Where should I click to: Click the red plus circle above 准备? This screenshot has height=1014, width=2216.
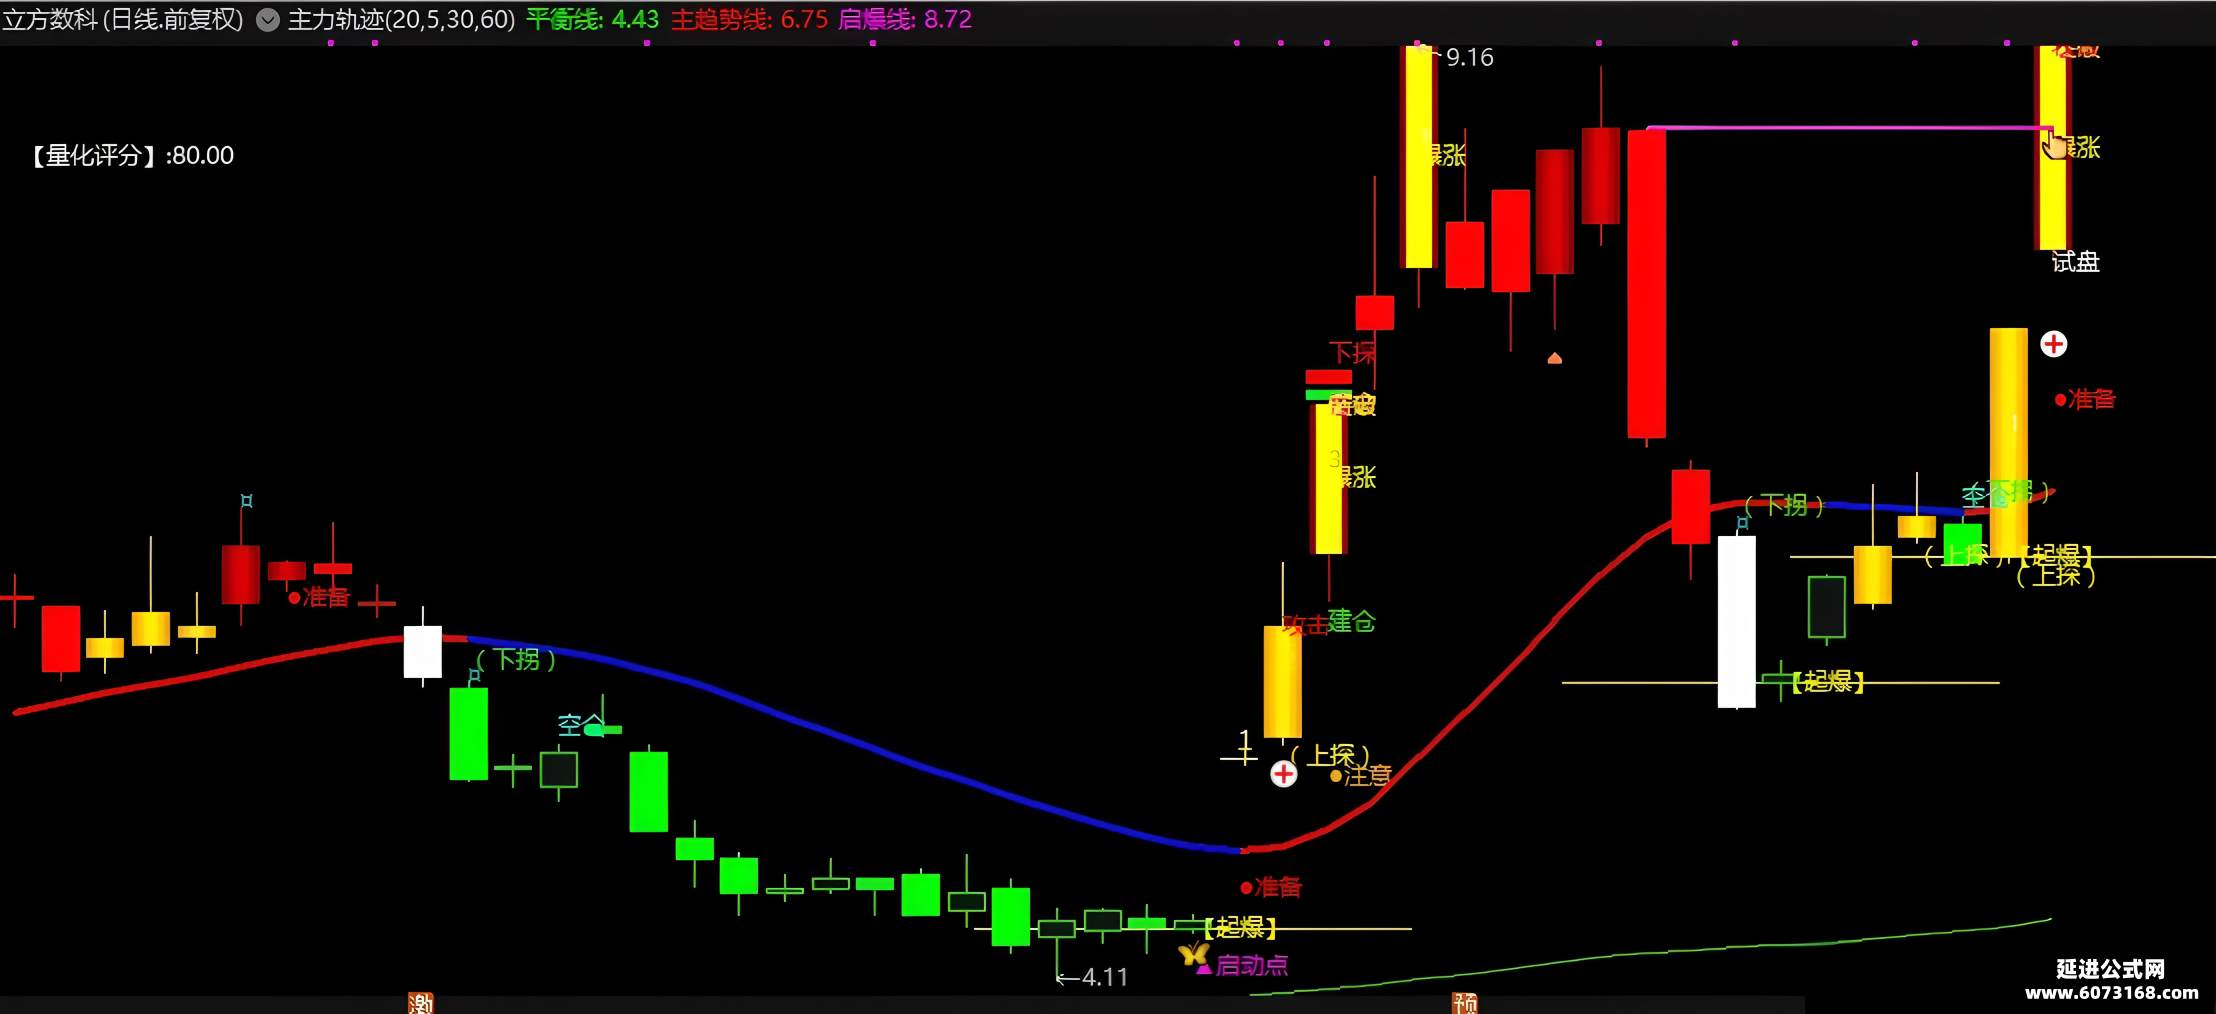[x=2054, y=344]
